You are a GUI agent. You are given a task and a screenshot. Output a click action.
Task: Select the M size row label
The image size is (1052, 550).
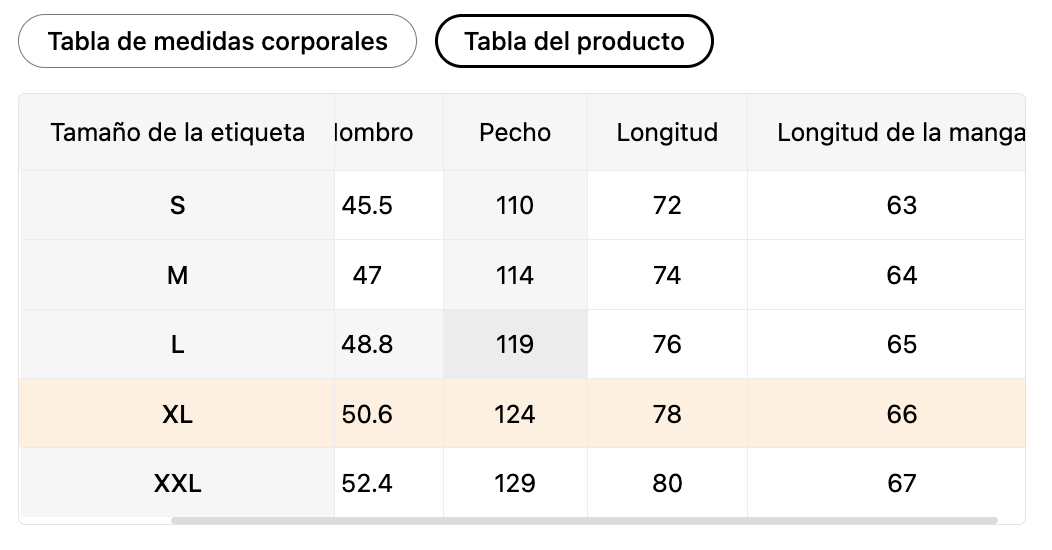click(x=177, y=275)
